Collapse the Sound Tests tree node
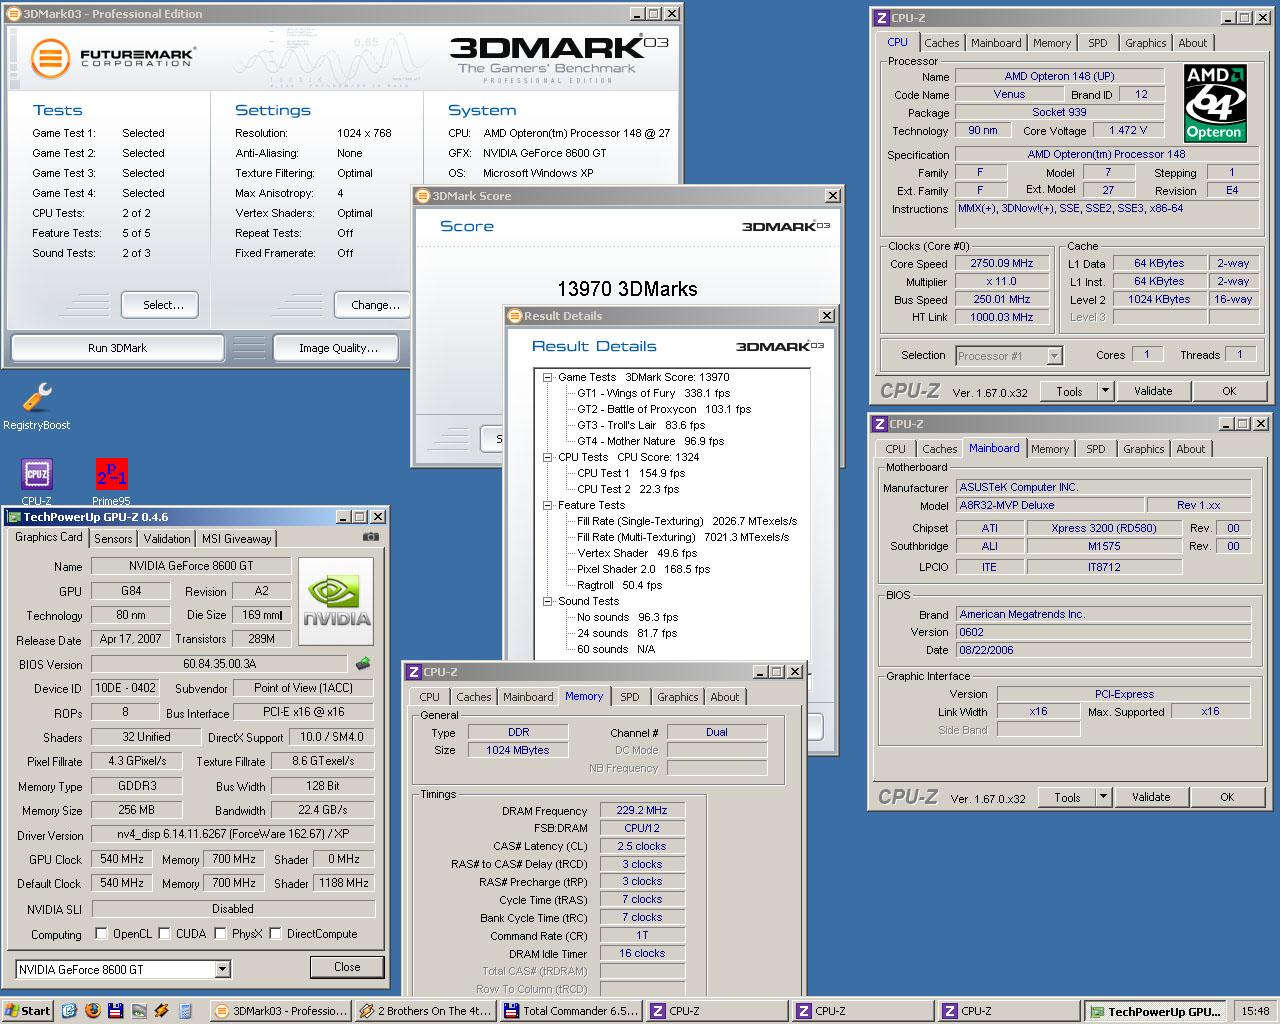Viewport: 1280px width, 1024px height. [x=547, y=601]
